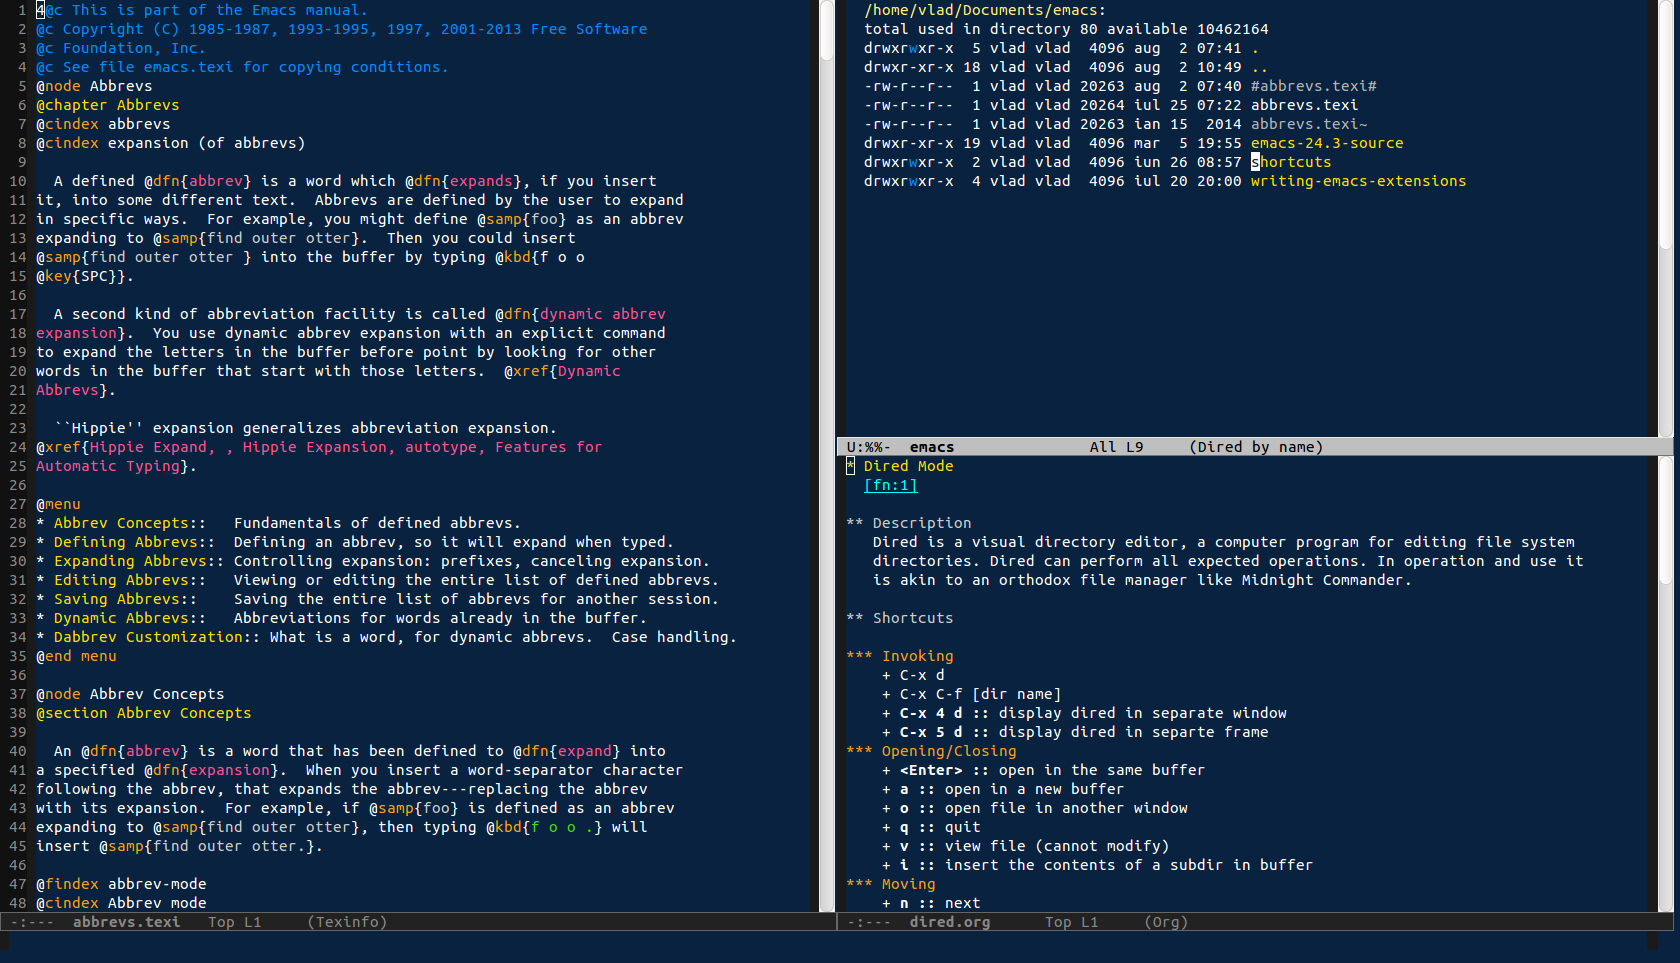Click the 'Defining Abbrevs::' menu entry
1680x963 pixels.
(134, 542)
